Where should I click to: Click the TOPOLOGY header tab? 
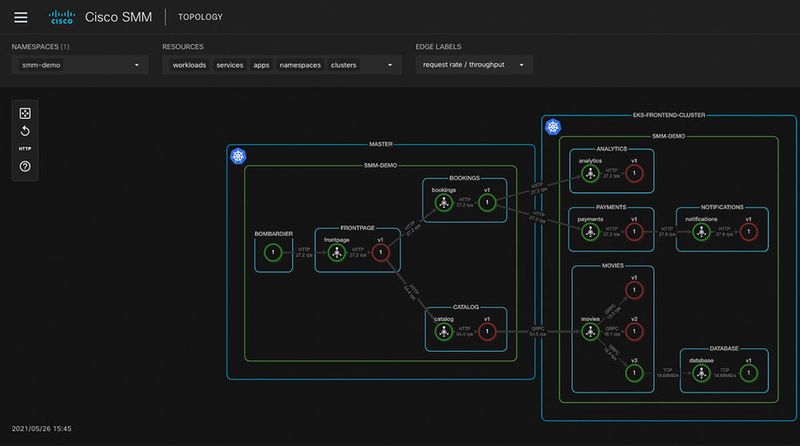click(x=200, y=17)
